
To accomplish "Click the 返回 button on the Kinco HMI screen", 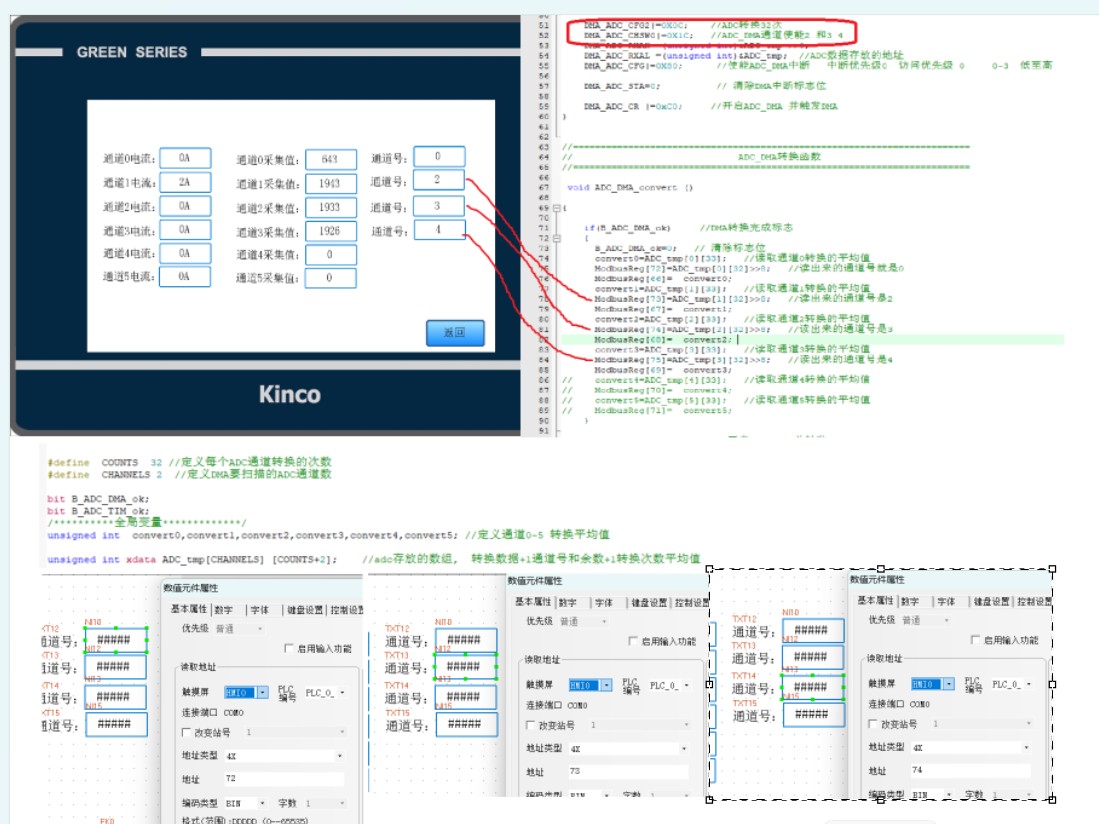I will pos(455,333).
